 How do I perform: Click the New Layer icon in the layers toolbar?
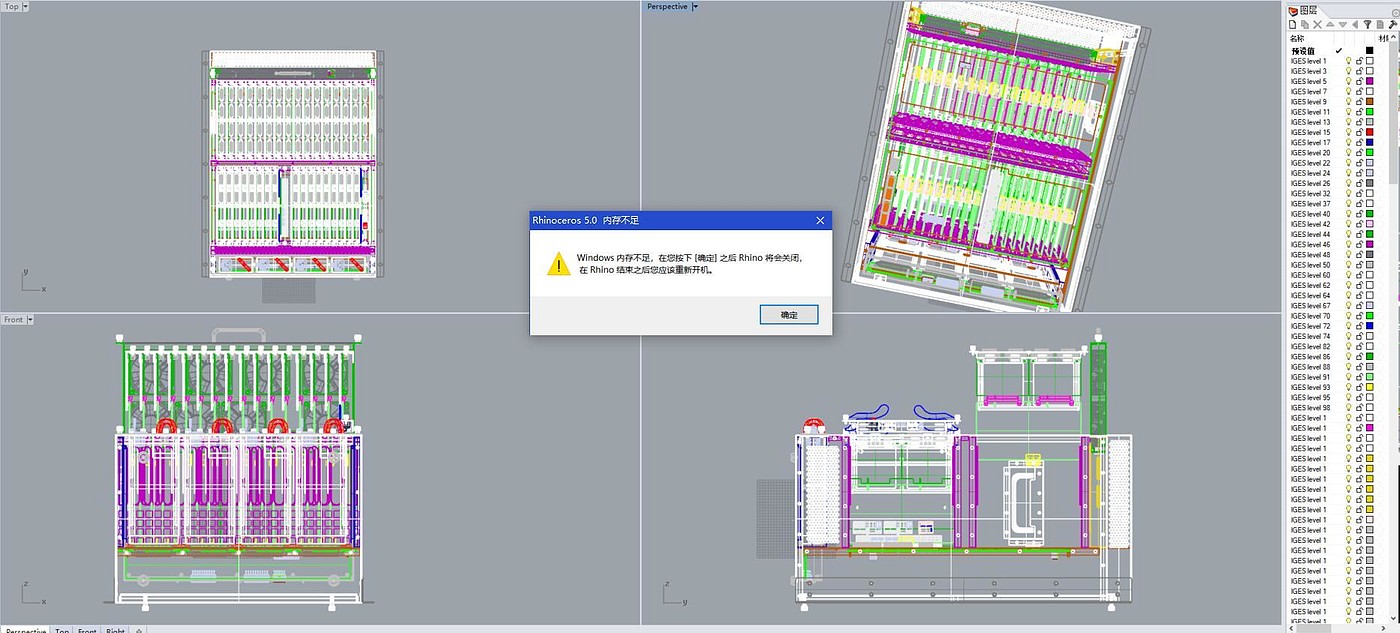pos(1293,24)
